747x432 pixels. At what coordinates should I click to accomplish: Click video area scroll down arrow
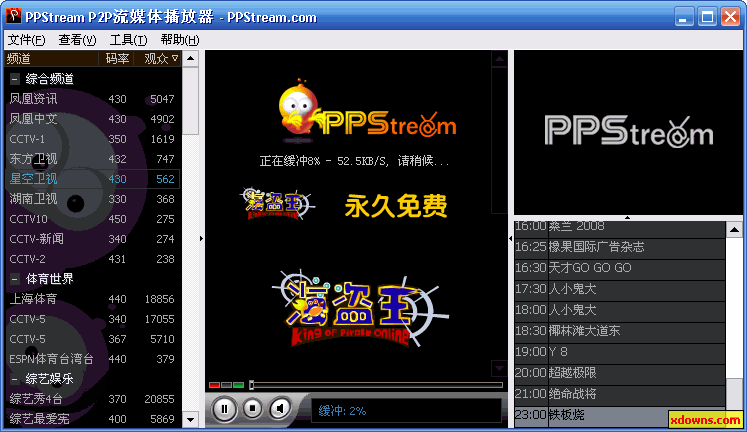(x=499, y=368)
